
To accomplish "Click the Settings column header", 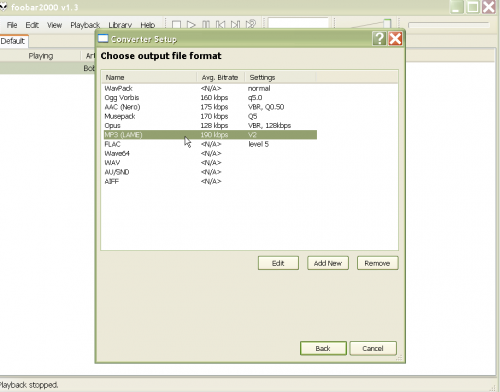I will pyautogui.click(x=280, y=77).
